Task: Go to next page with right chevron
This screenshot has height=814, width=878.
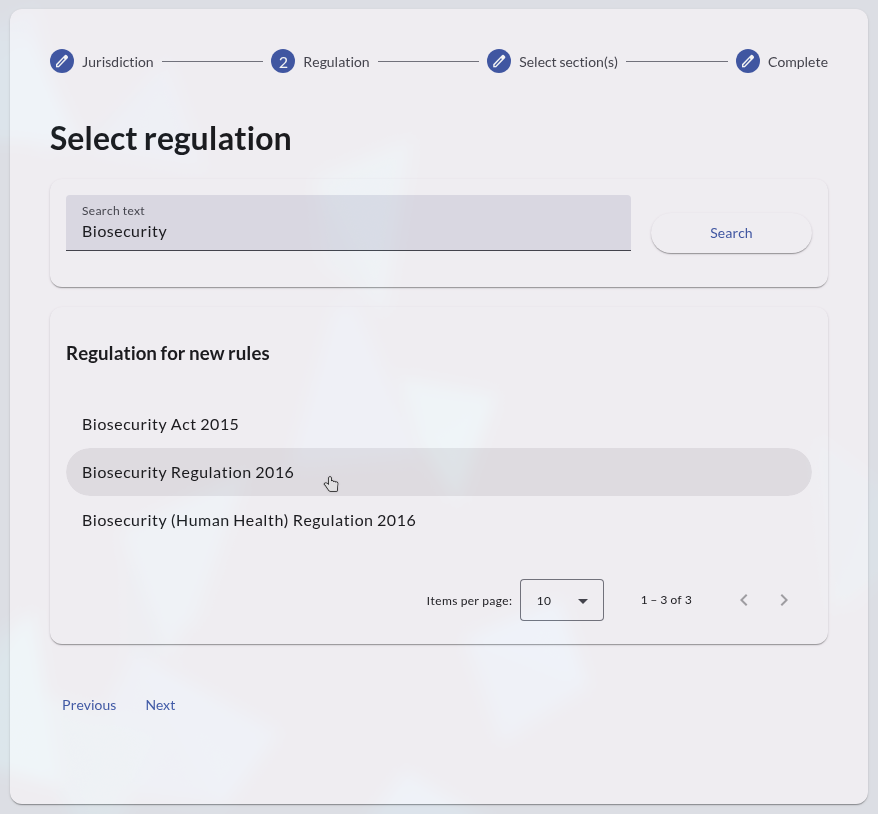Action: (x=784, y=600)
